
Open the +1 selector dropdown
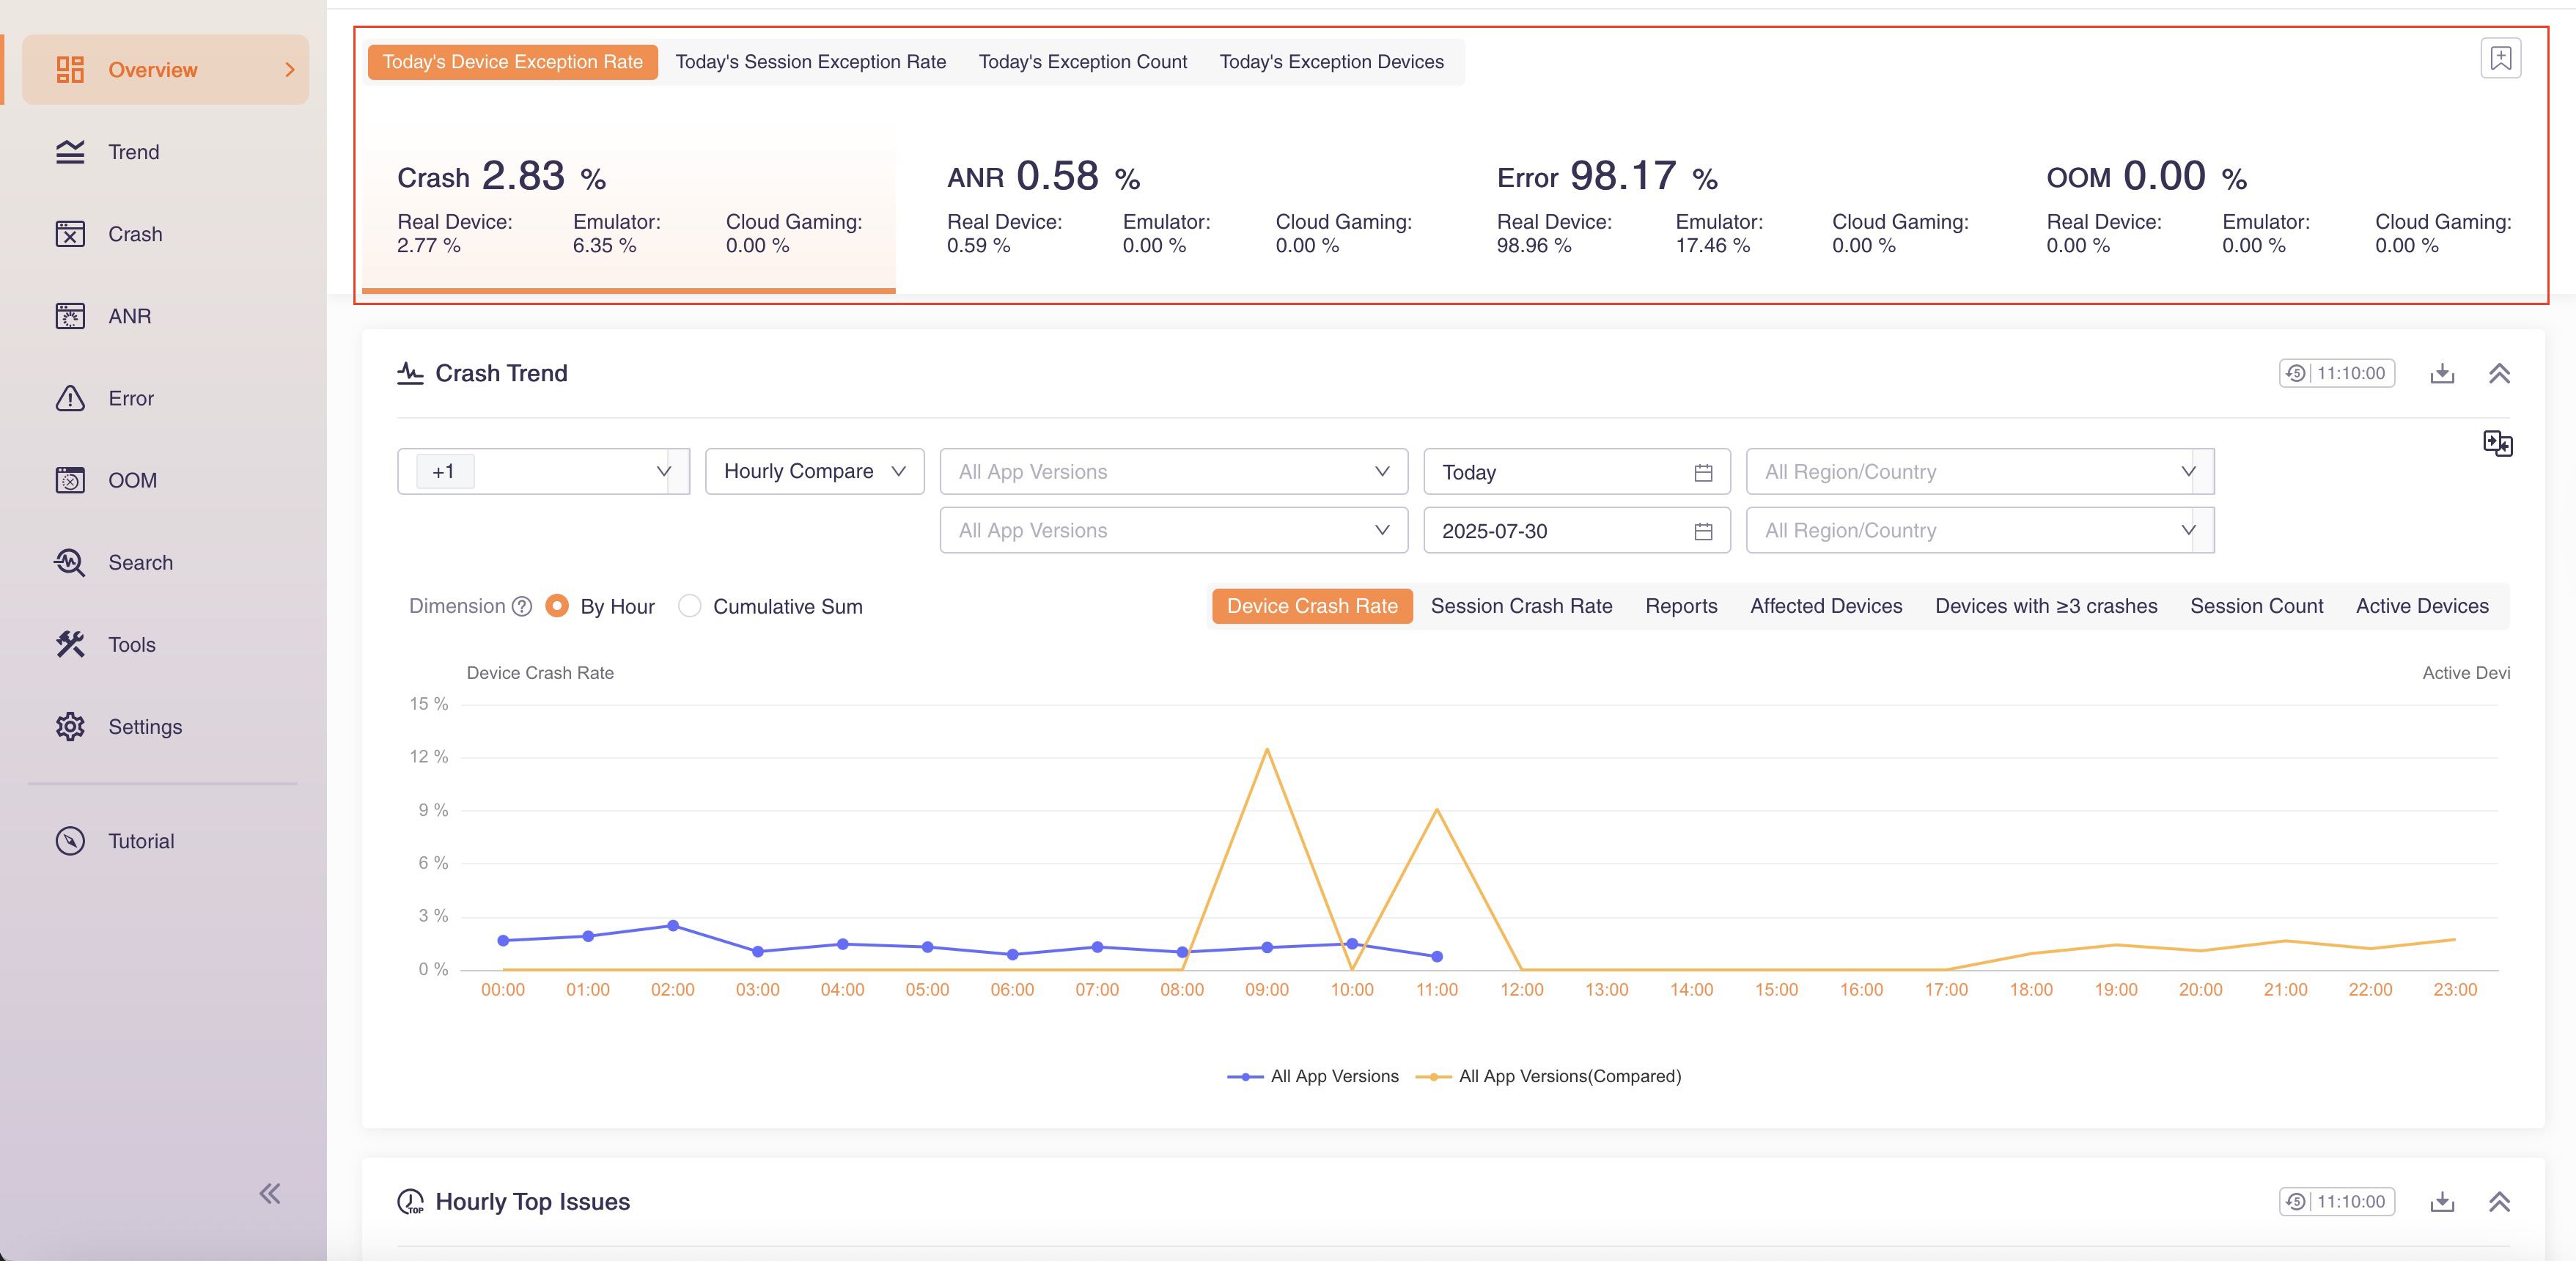543,471
